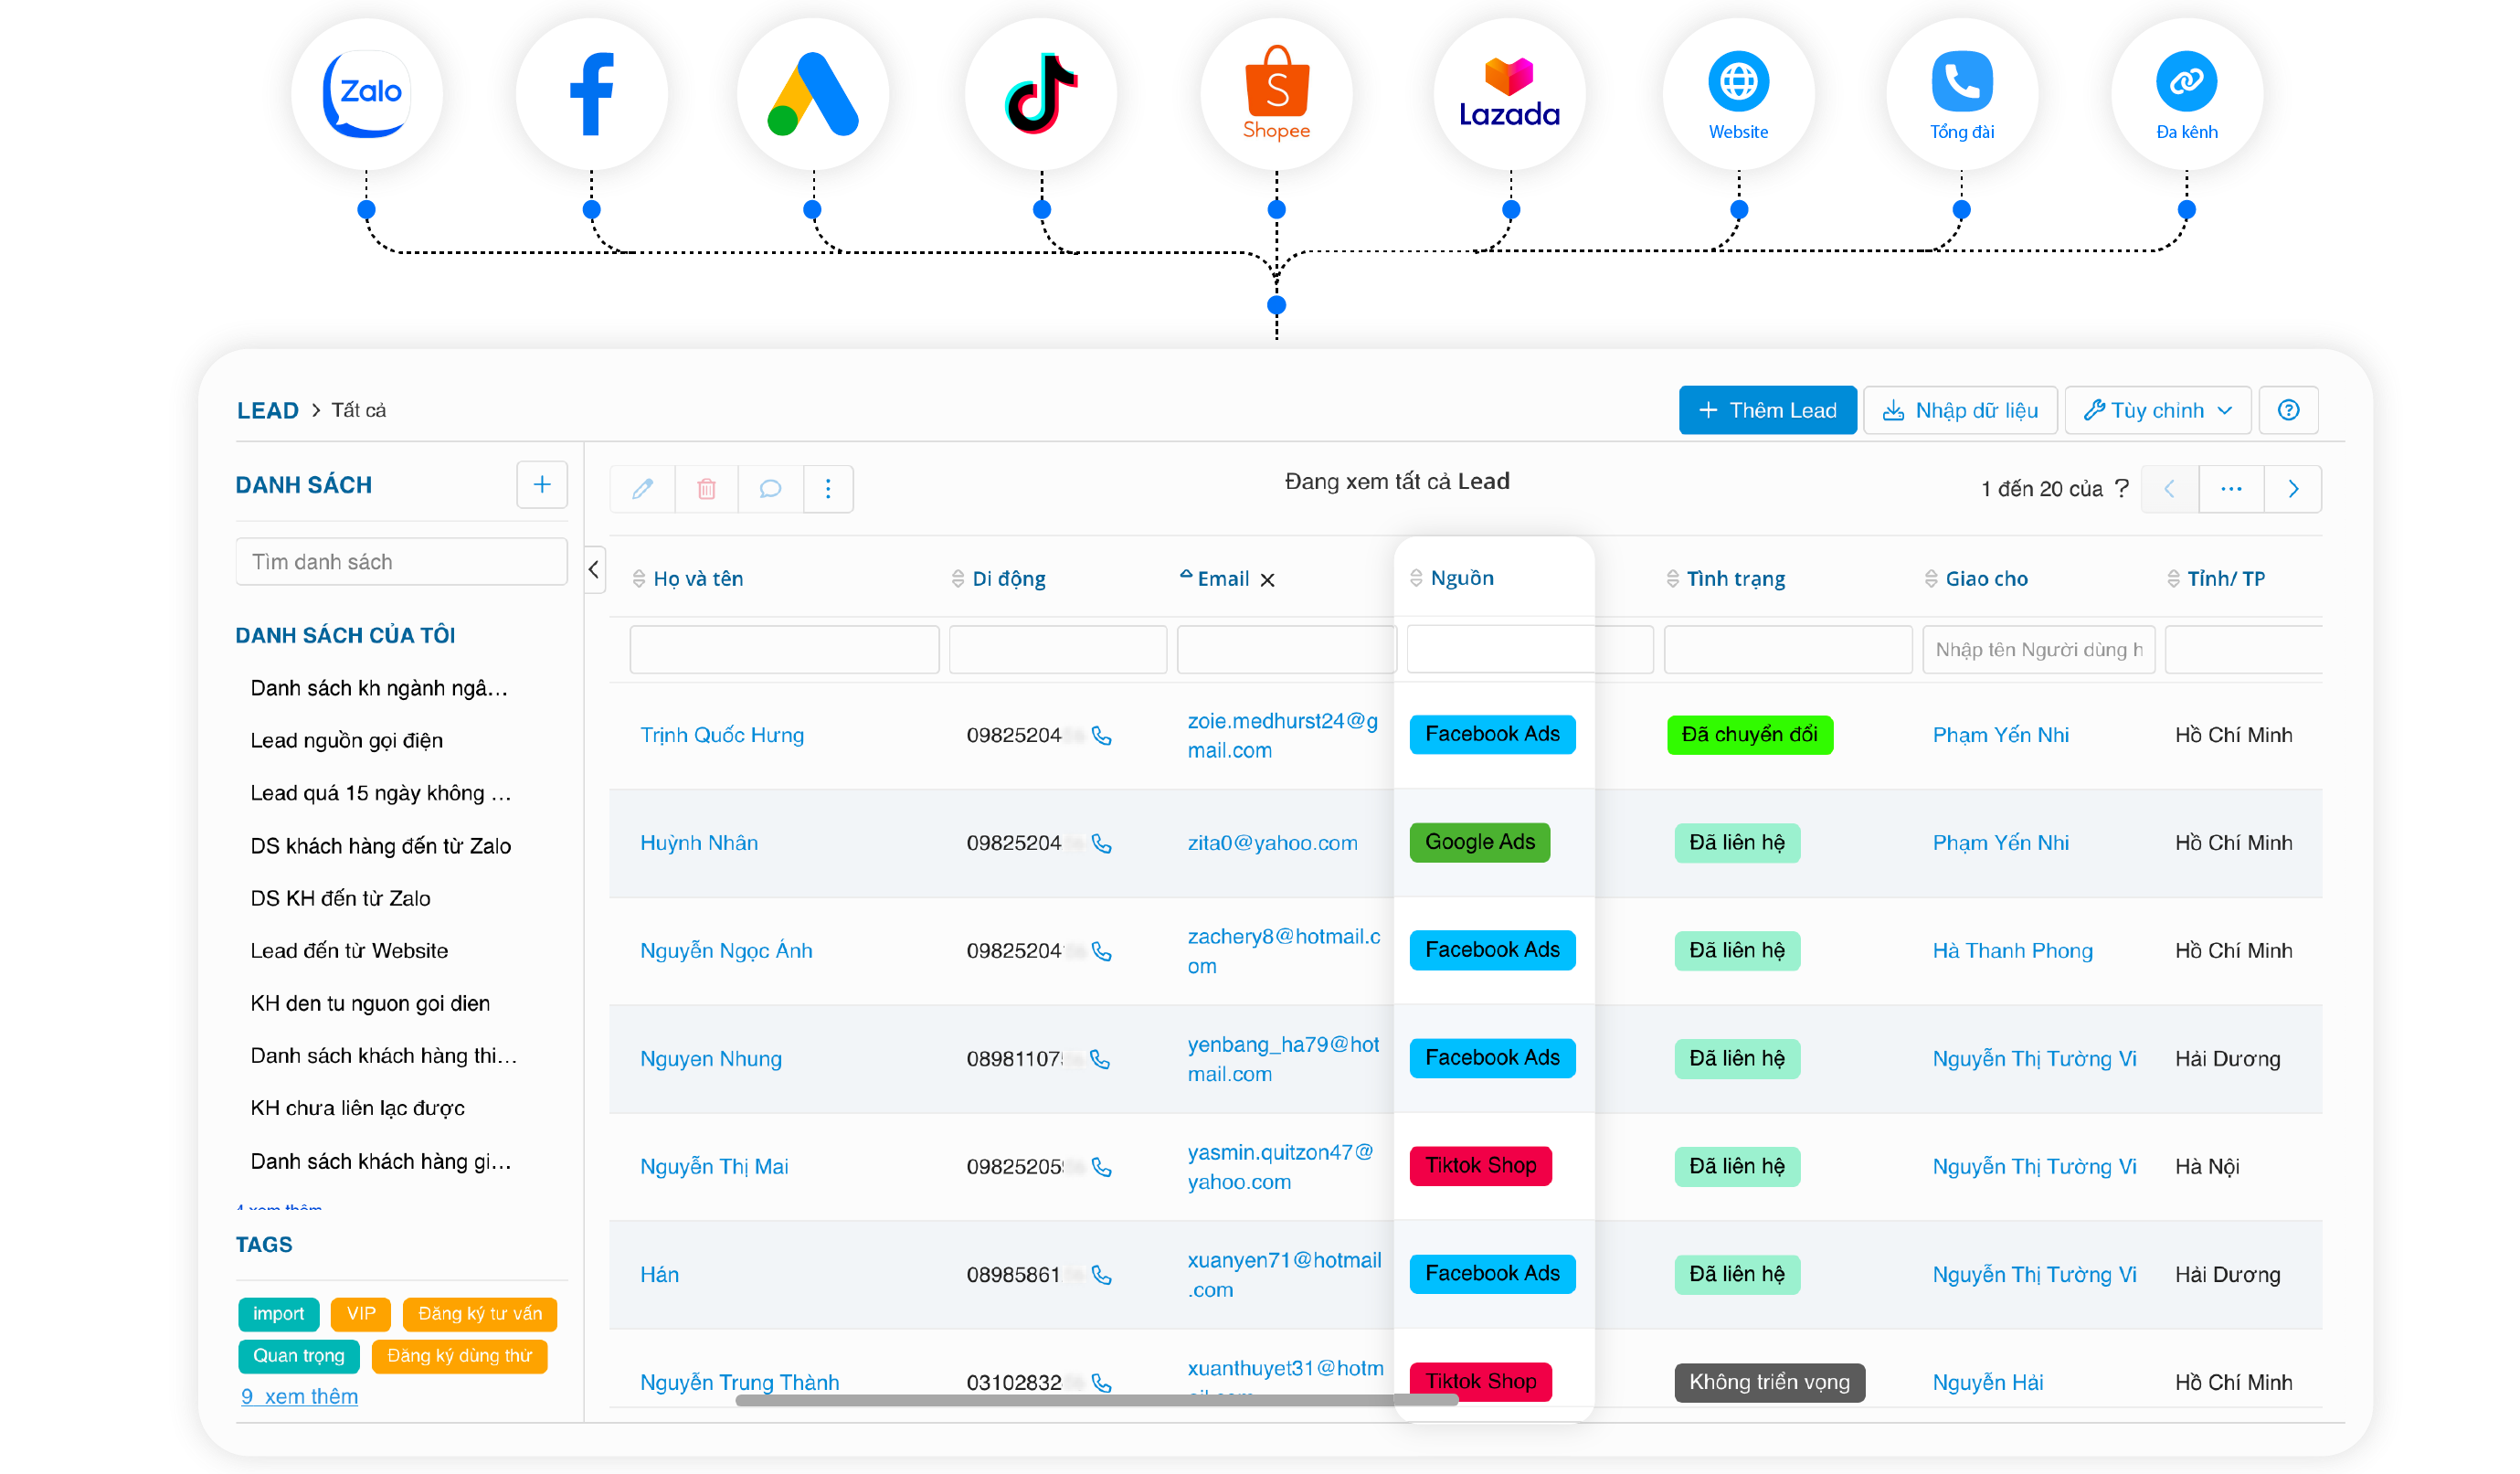Select list KH den tu nguon goi dien

370,1003
